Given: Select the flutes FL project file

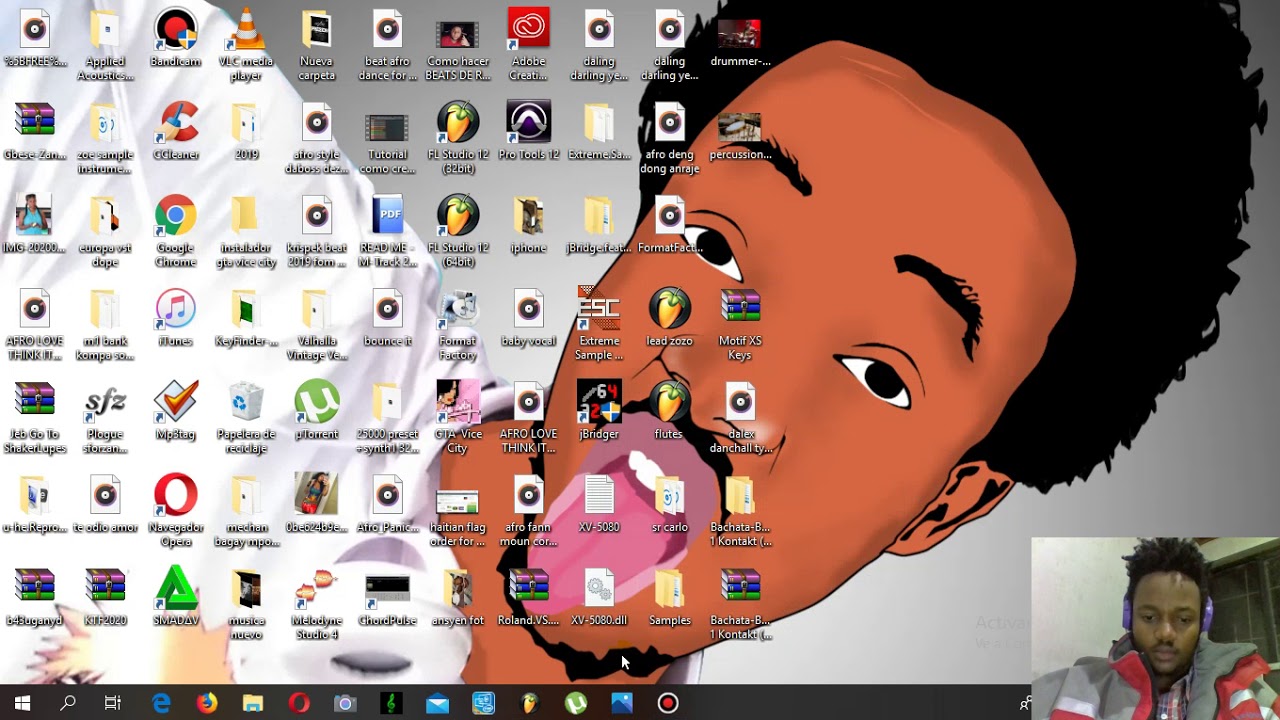Looking at the screenshot, I should tap(669, 410).
